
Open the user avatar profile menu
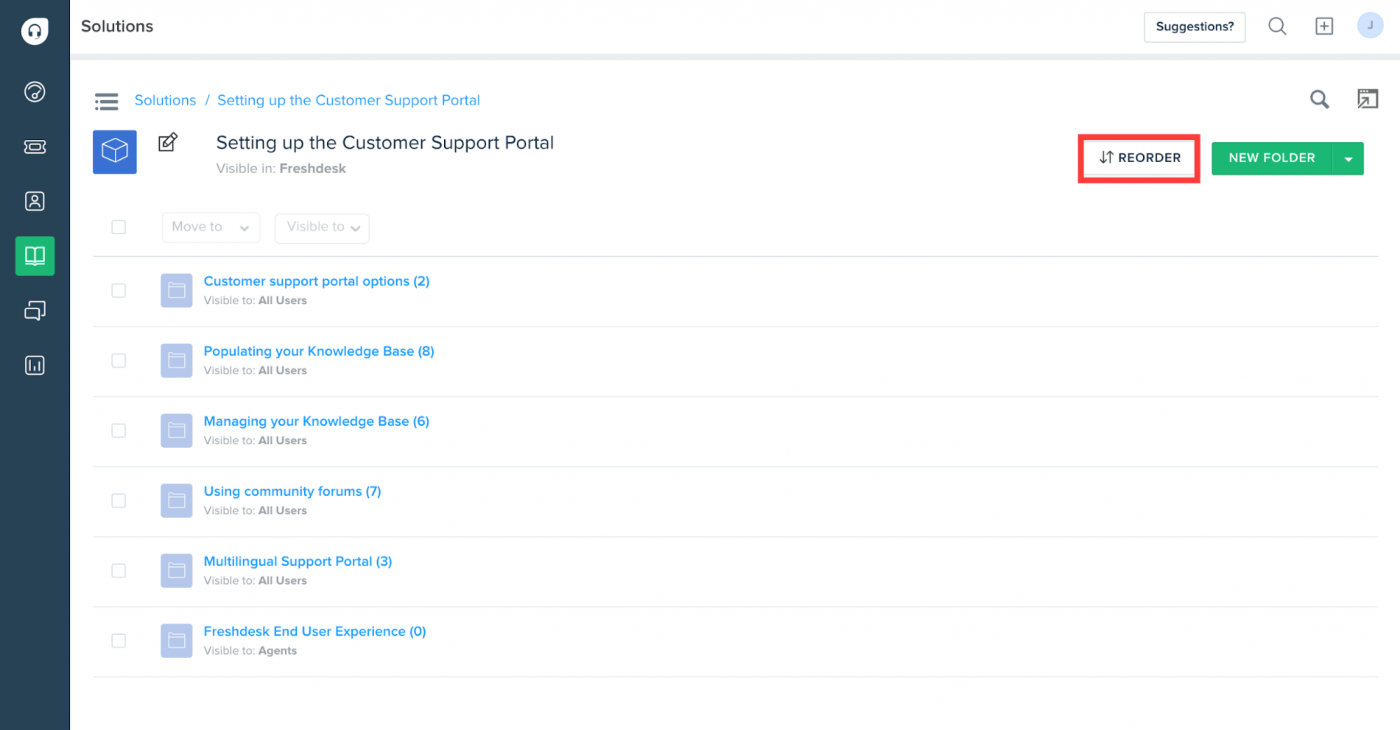[x=1369, y=26]
